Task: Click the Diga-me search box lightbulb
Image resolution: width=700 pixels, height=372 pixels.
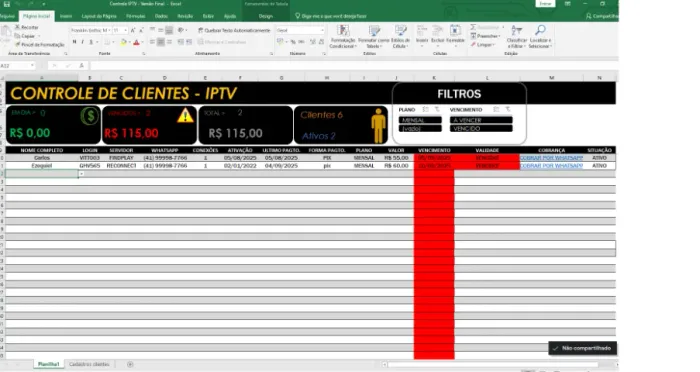Action: click(298, 16)
